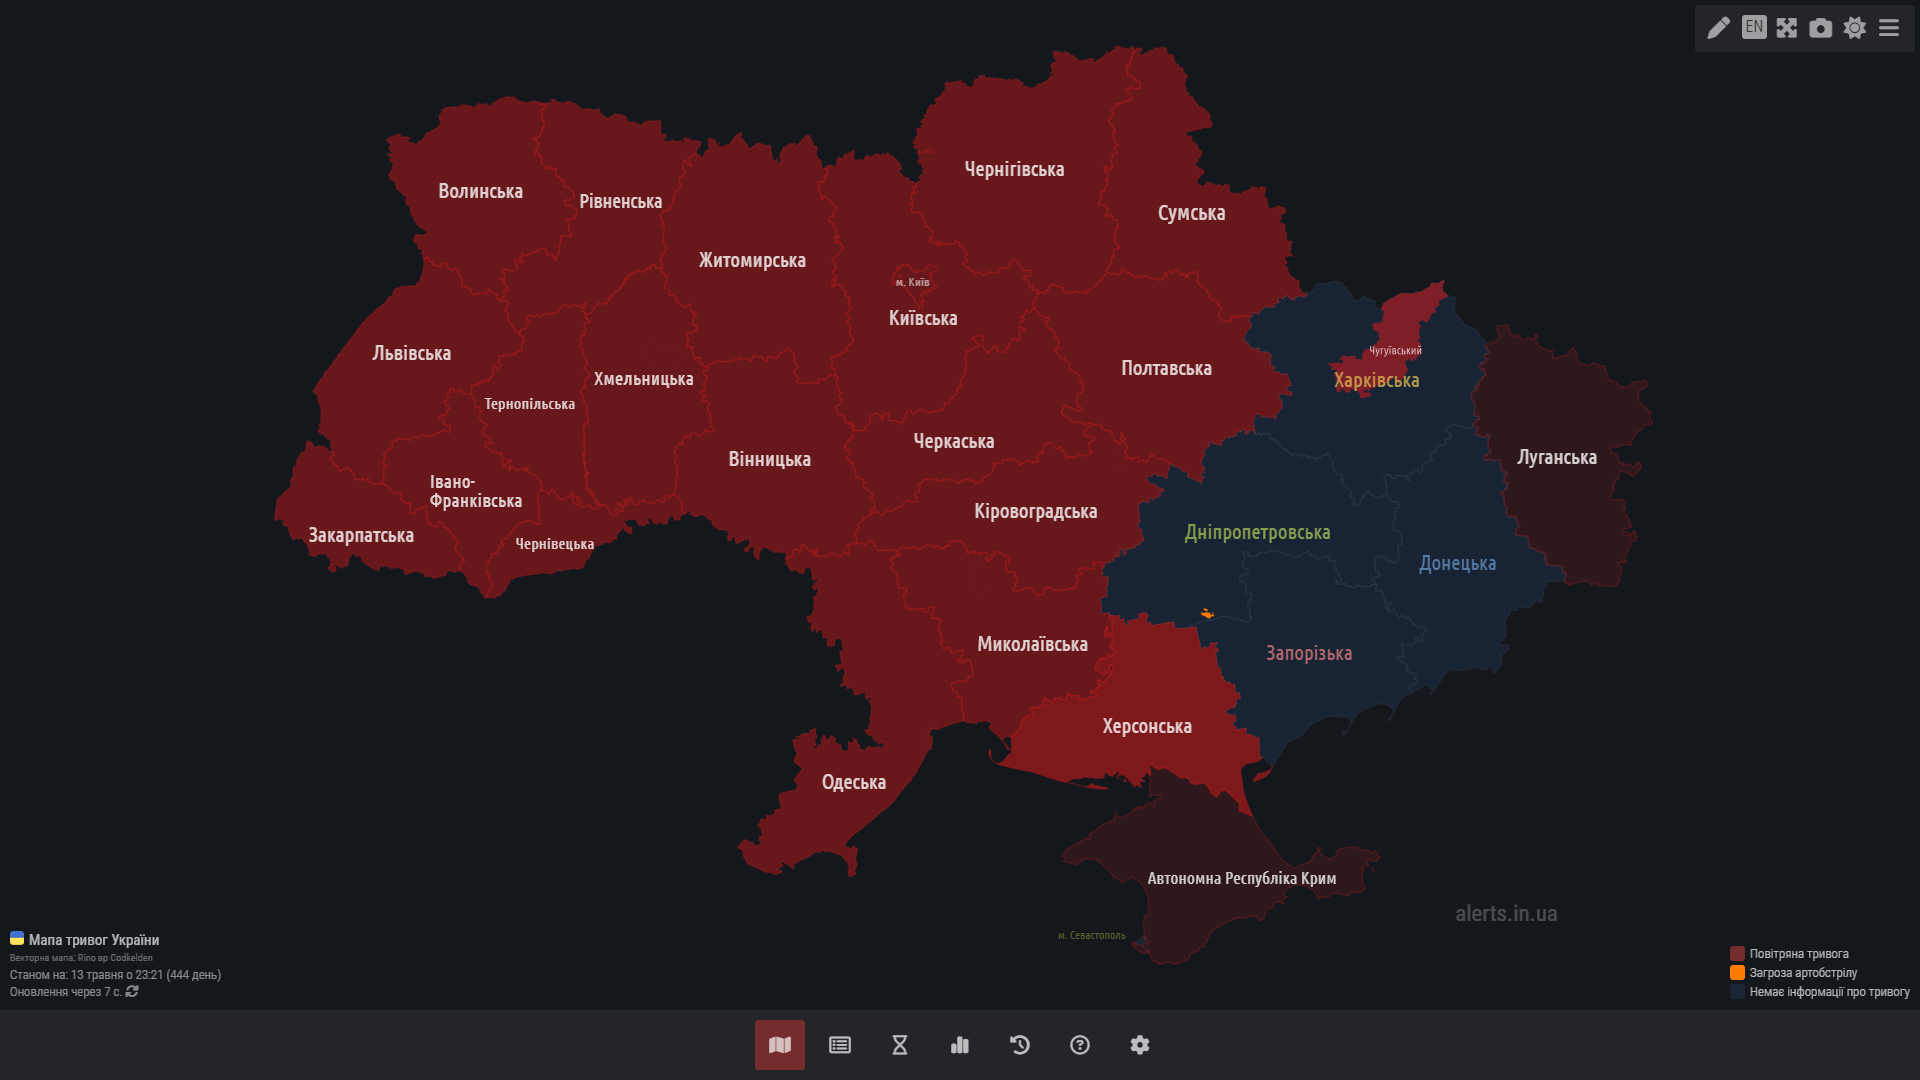Toggle fullscreen mode icon

(x=1787, y=28)
